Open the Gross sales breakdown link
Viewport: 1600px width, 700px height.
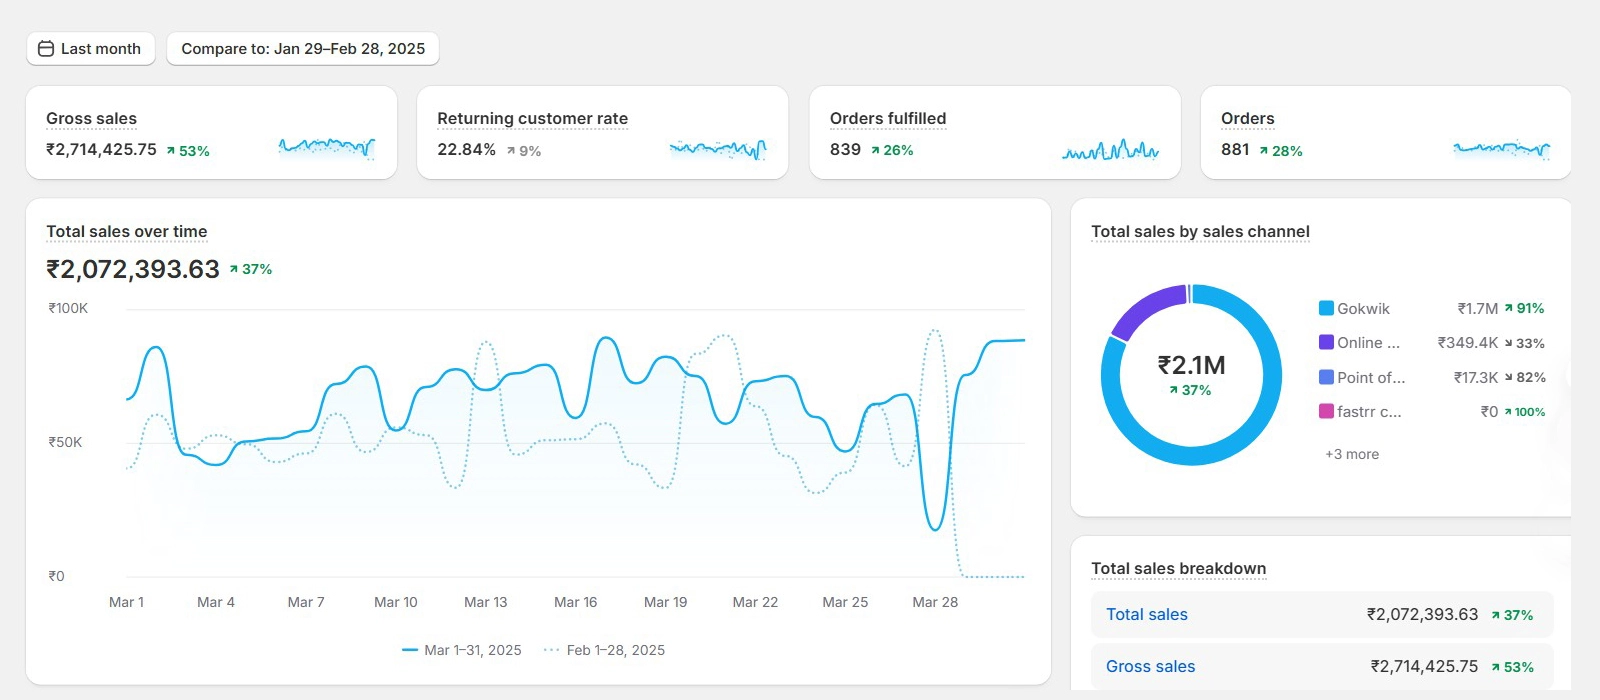[1150, 667]
